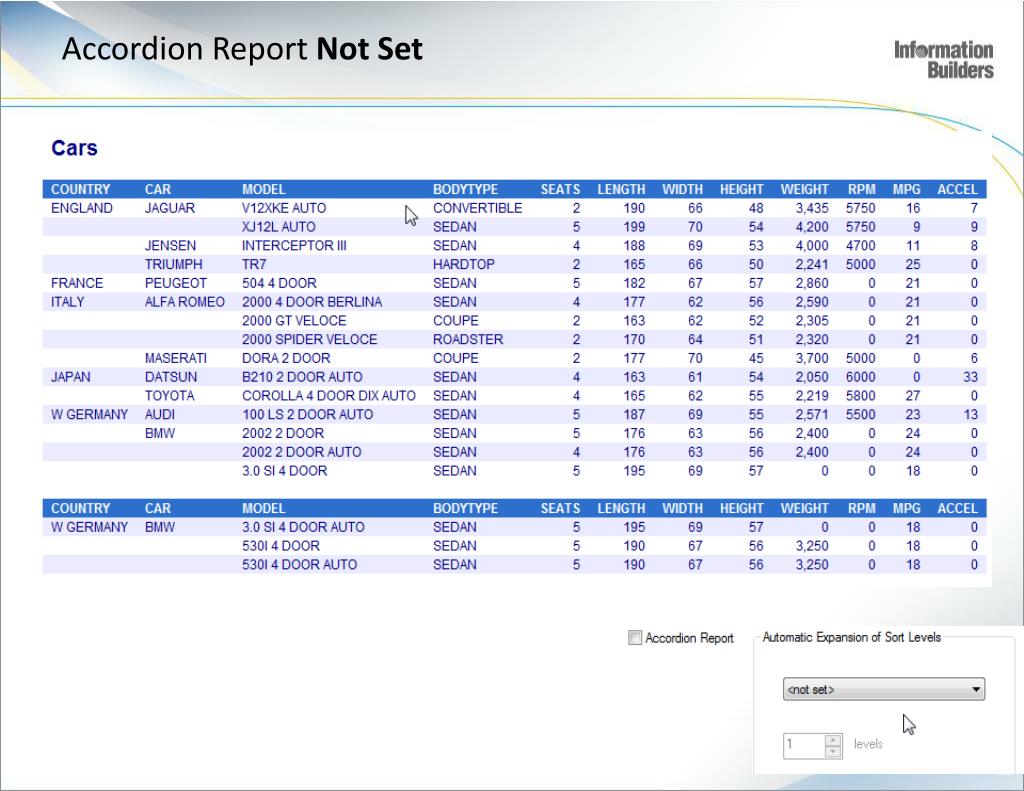The height and width of the screenshot is (791, 1024).
Task: Select the JAPAN country cell
Action: tap(71, 378)
